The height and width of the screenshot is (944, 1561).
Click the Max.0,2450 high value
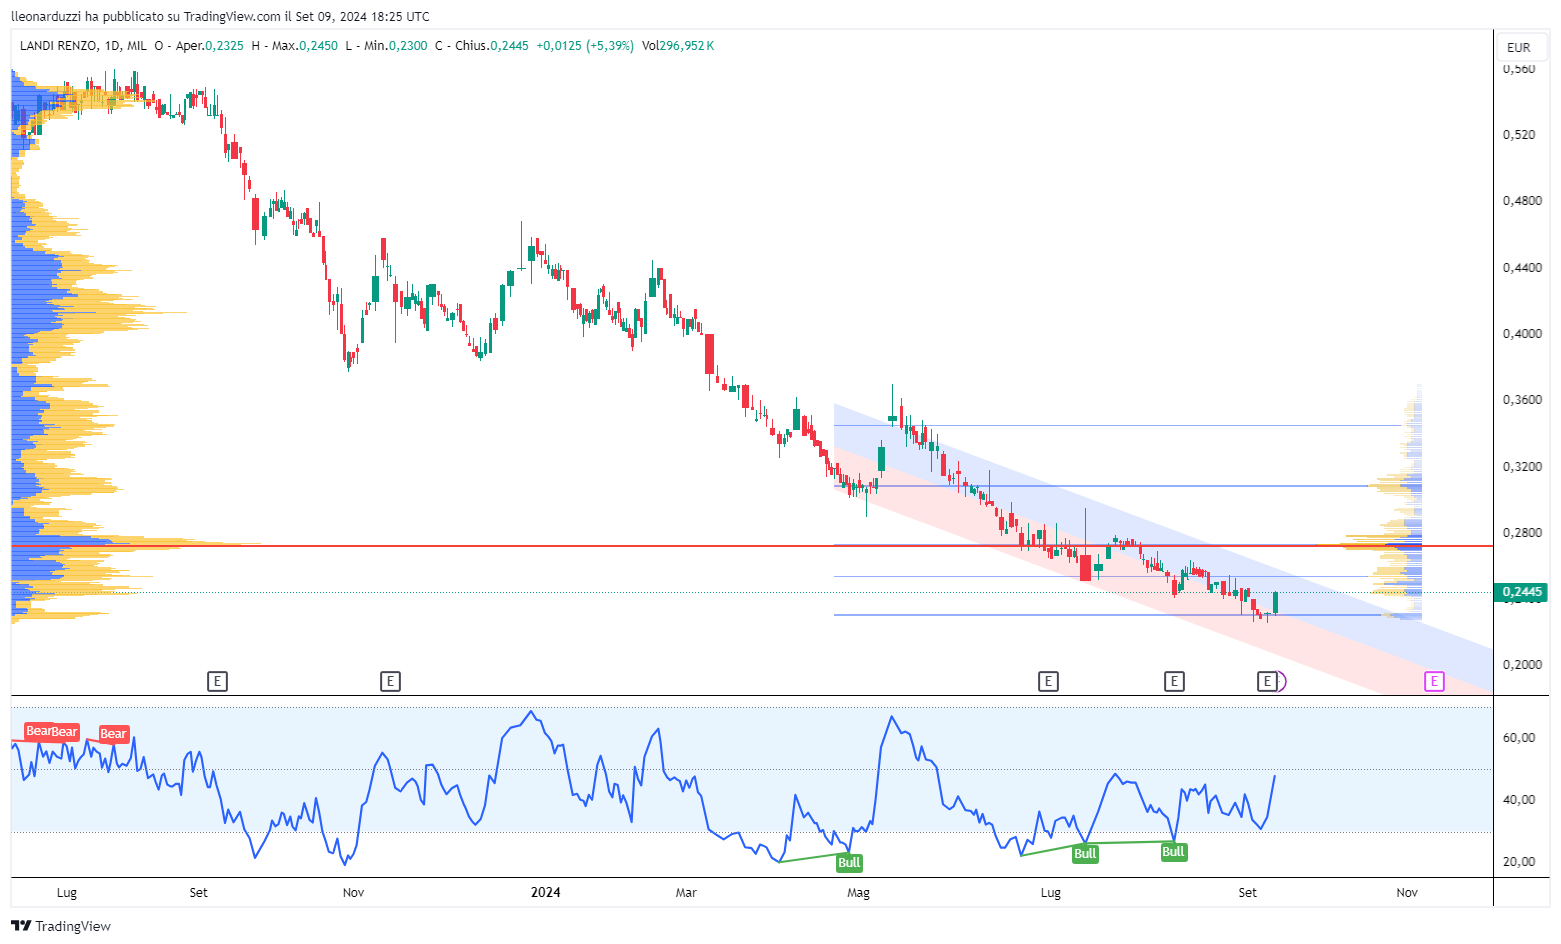pyautogui.click(x=305, y=46)
